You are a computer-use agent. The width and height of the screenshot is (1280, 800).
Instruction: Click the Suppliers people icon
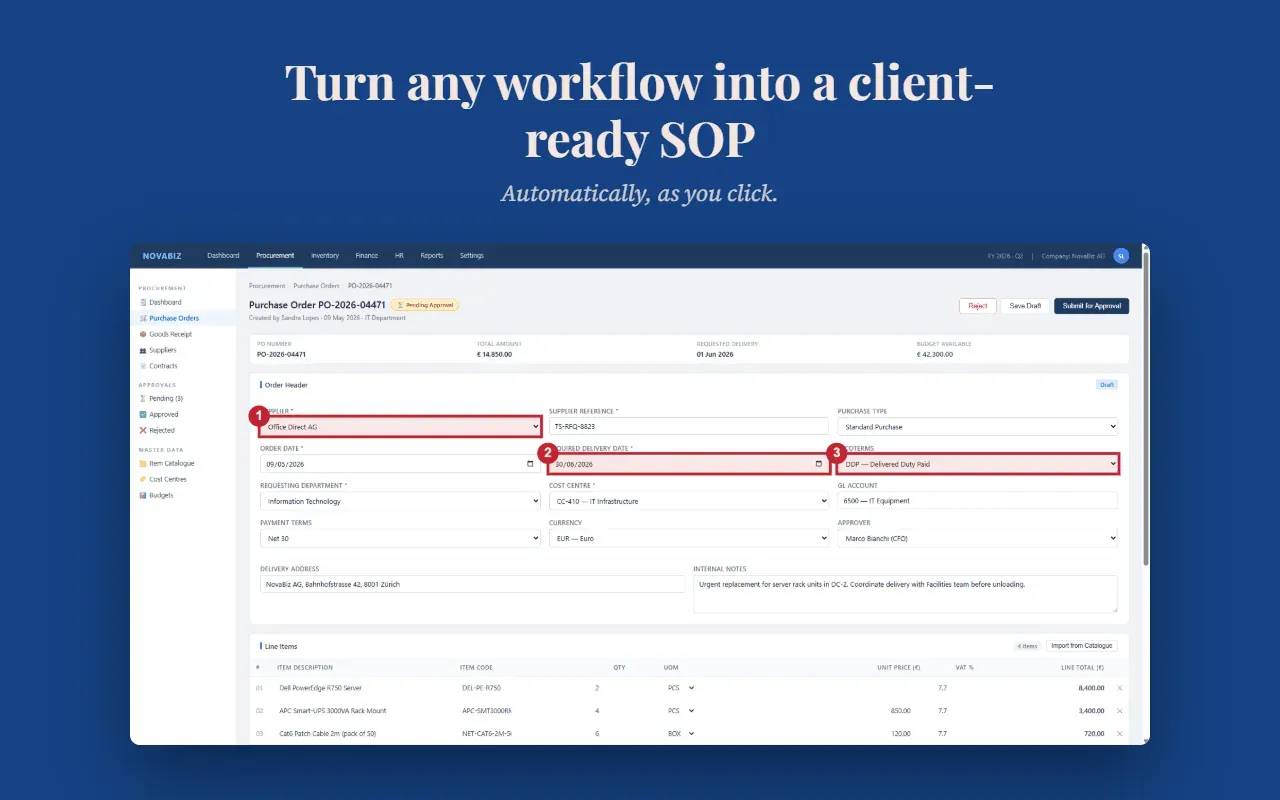click(143, 350)
